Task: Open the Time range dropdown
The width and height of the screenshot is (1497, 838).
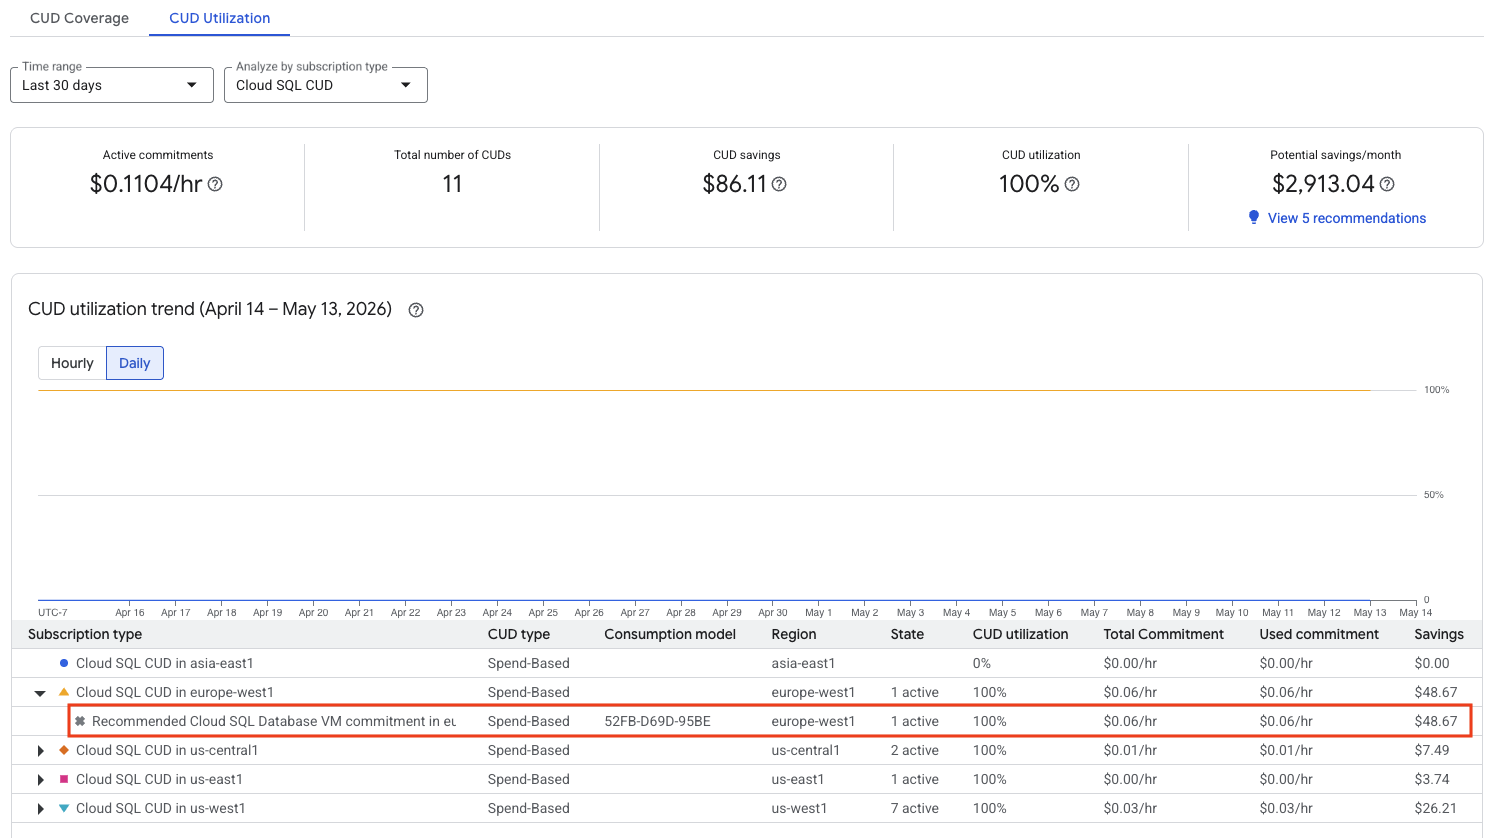Action: pyautogui.click(x=112, y=85)
